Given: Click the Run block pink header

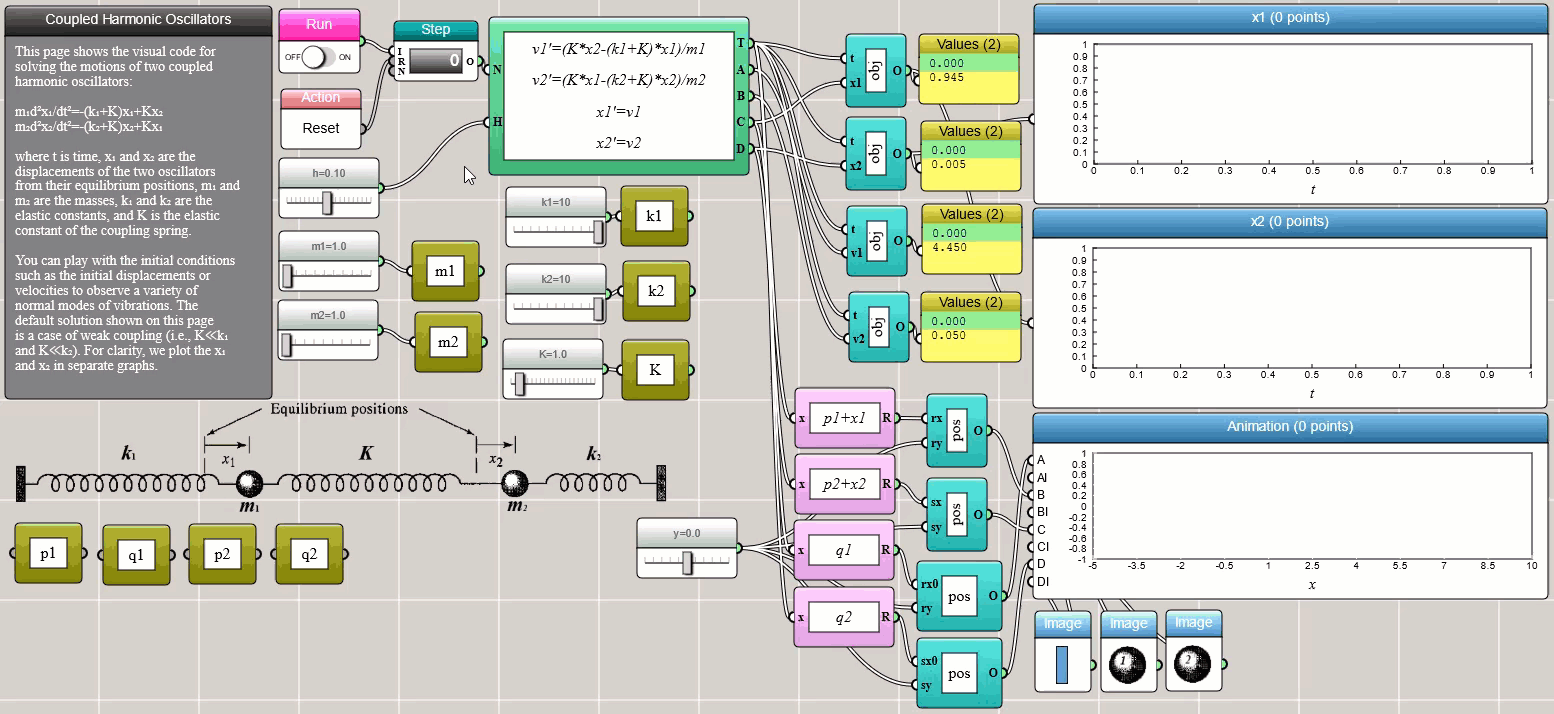Looking at the screenshot, I should (x=319, y=23).
